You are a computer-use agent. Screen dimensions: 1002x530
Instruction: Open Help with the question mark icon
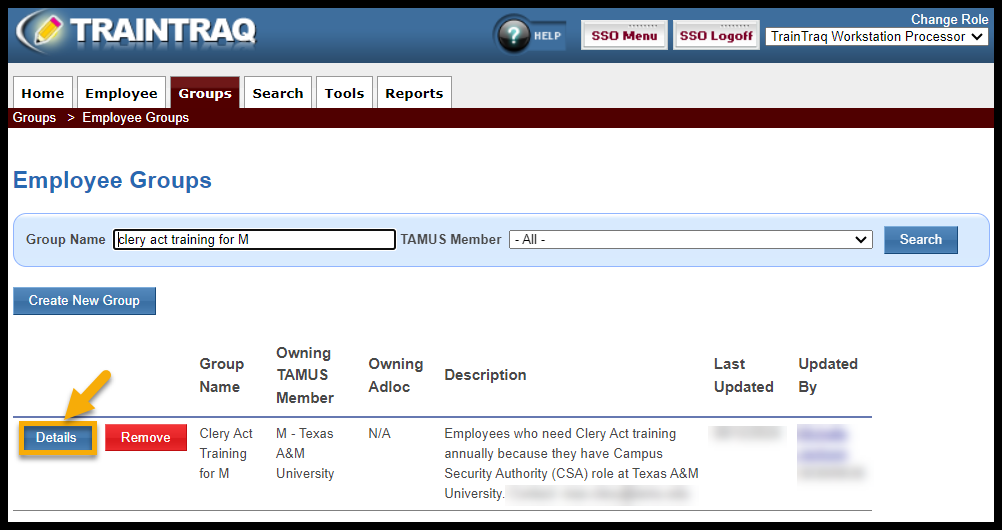pos(515,36)
